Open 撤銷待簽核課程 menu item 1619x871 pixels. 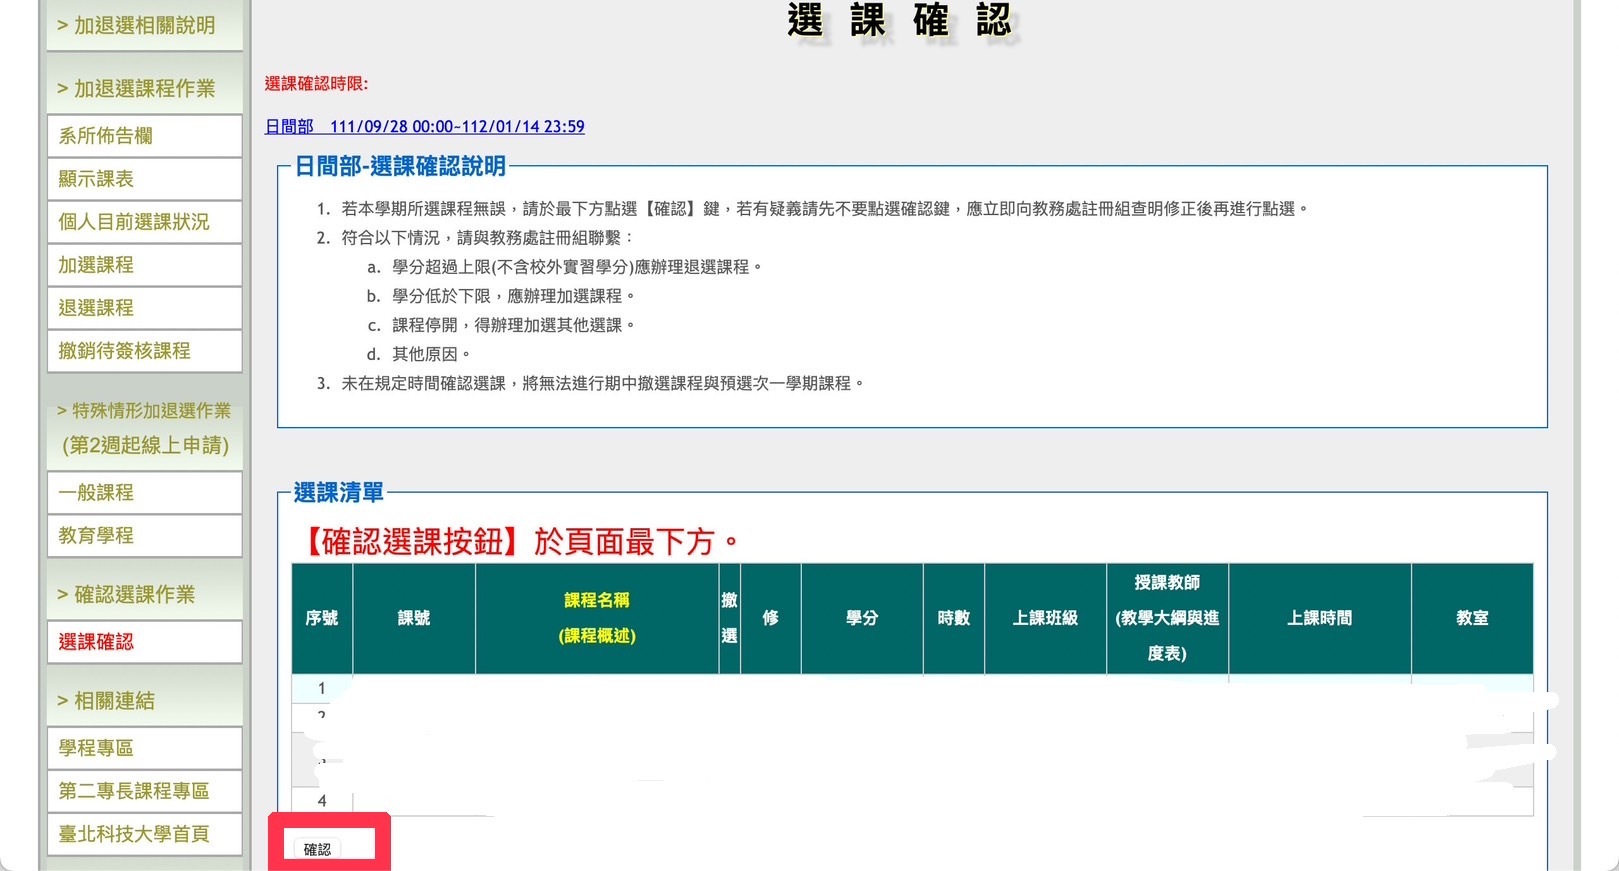click(145, 351)
